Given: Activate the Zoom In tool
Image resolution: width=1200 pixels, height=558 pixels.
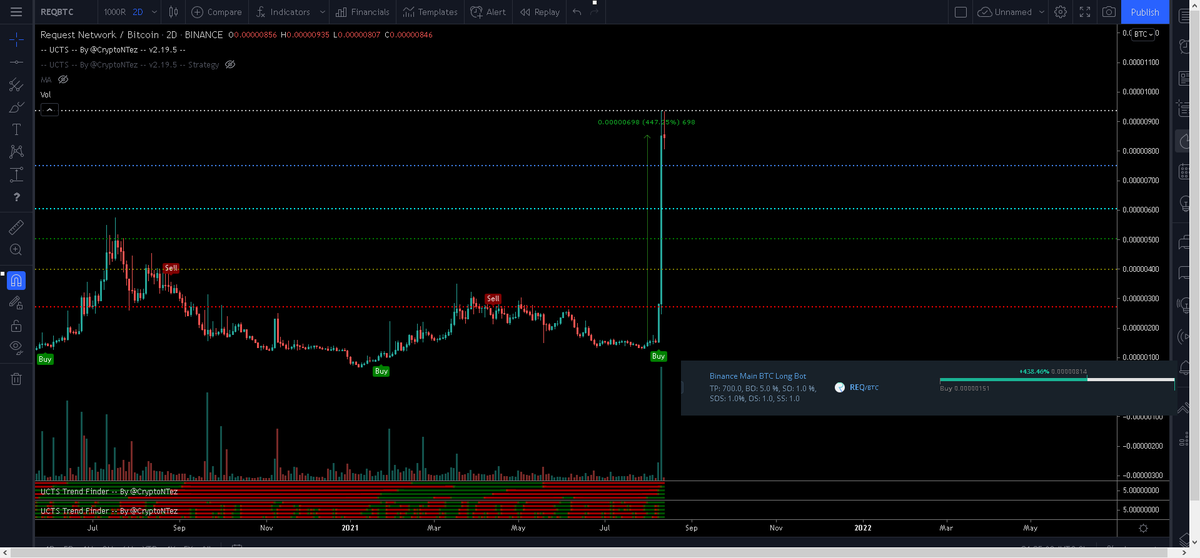Looking at the screenshot, I should (x=16, y=249).
